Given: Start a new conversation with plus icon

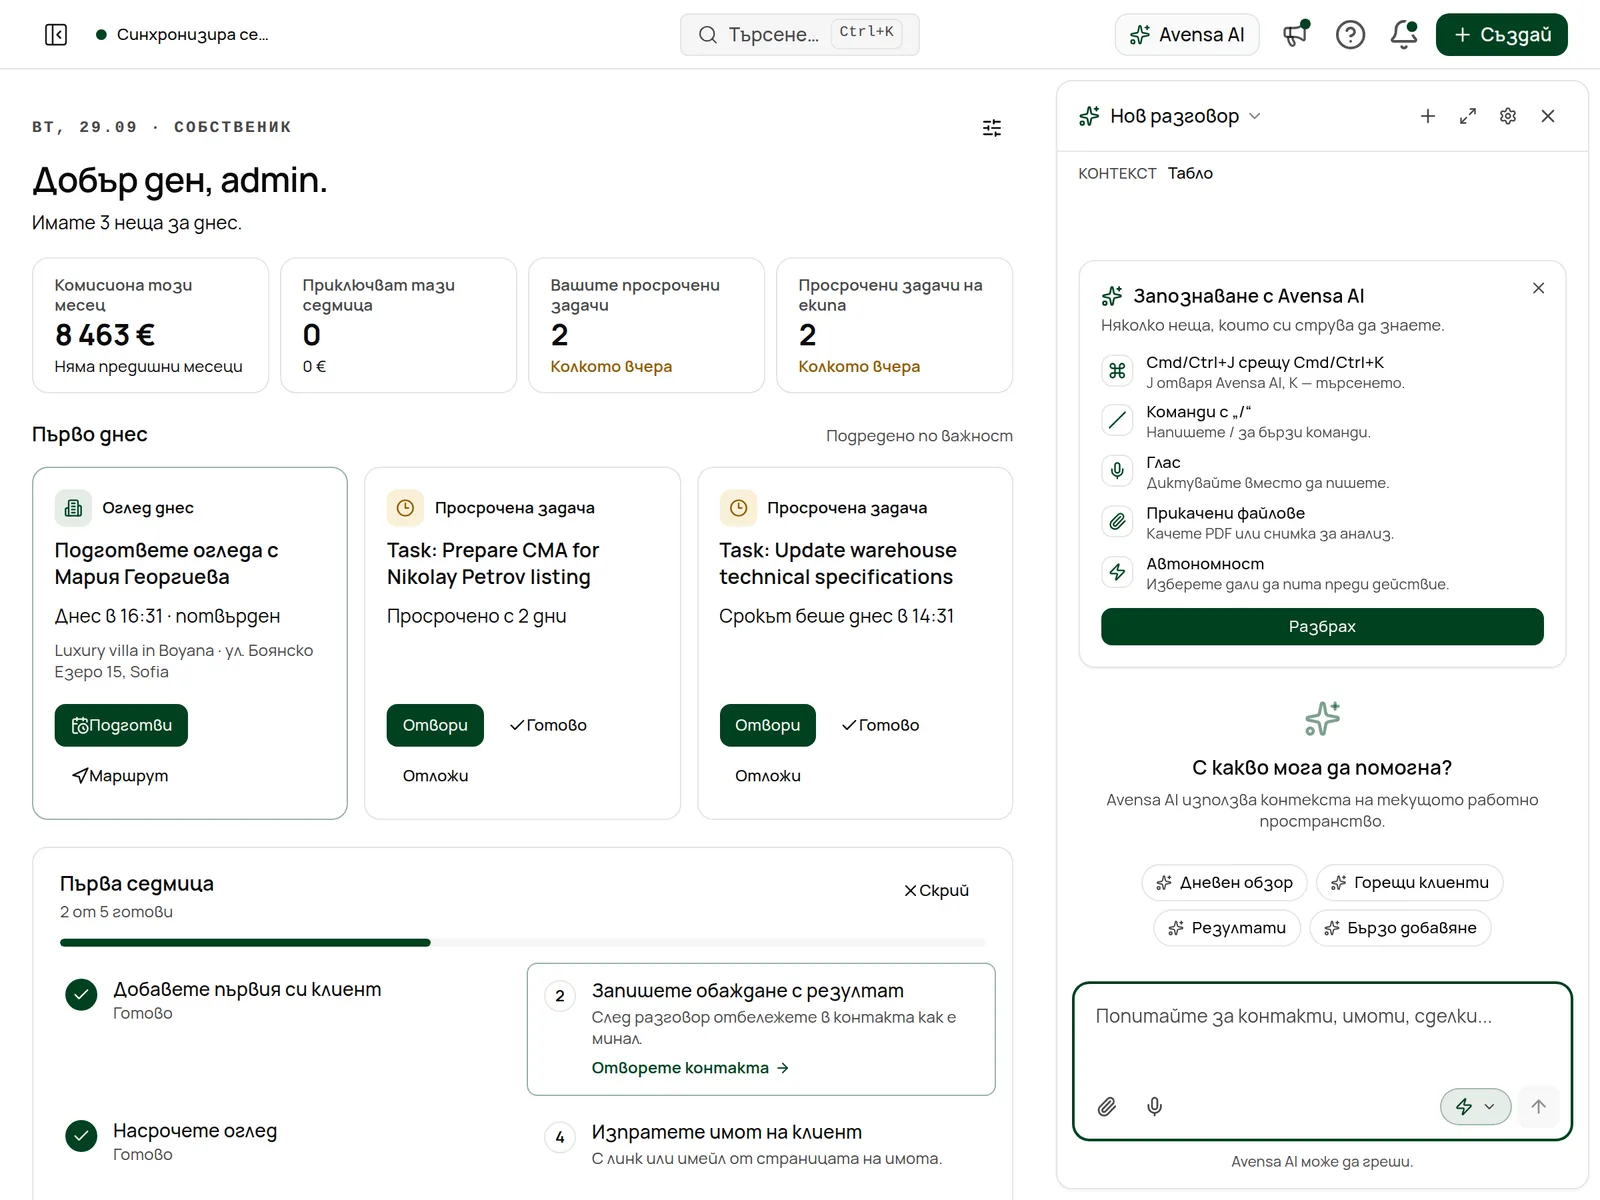Looking at the screenshot, I should click(x=1428, y=116).
